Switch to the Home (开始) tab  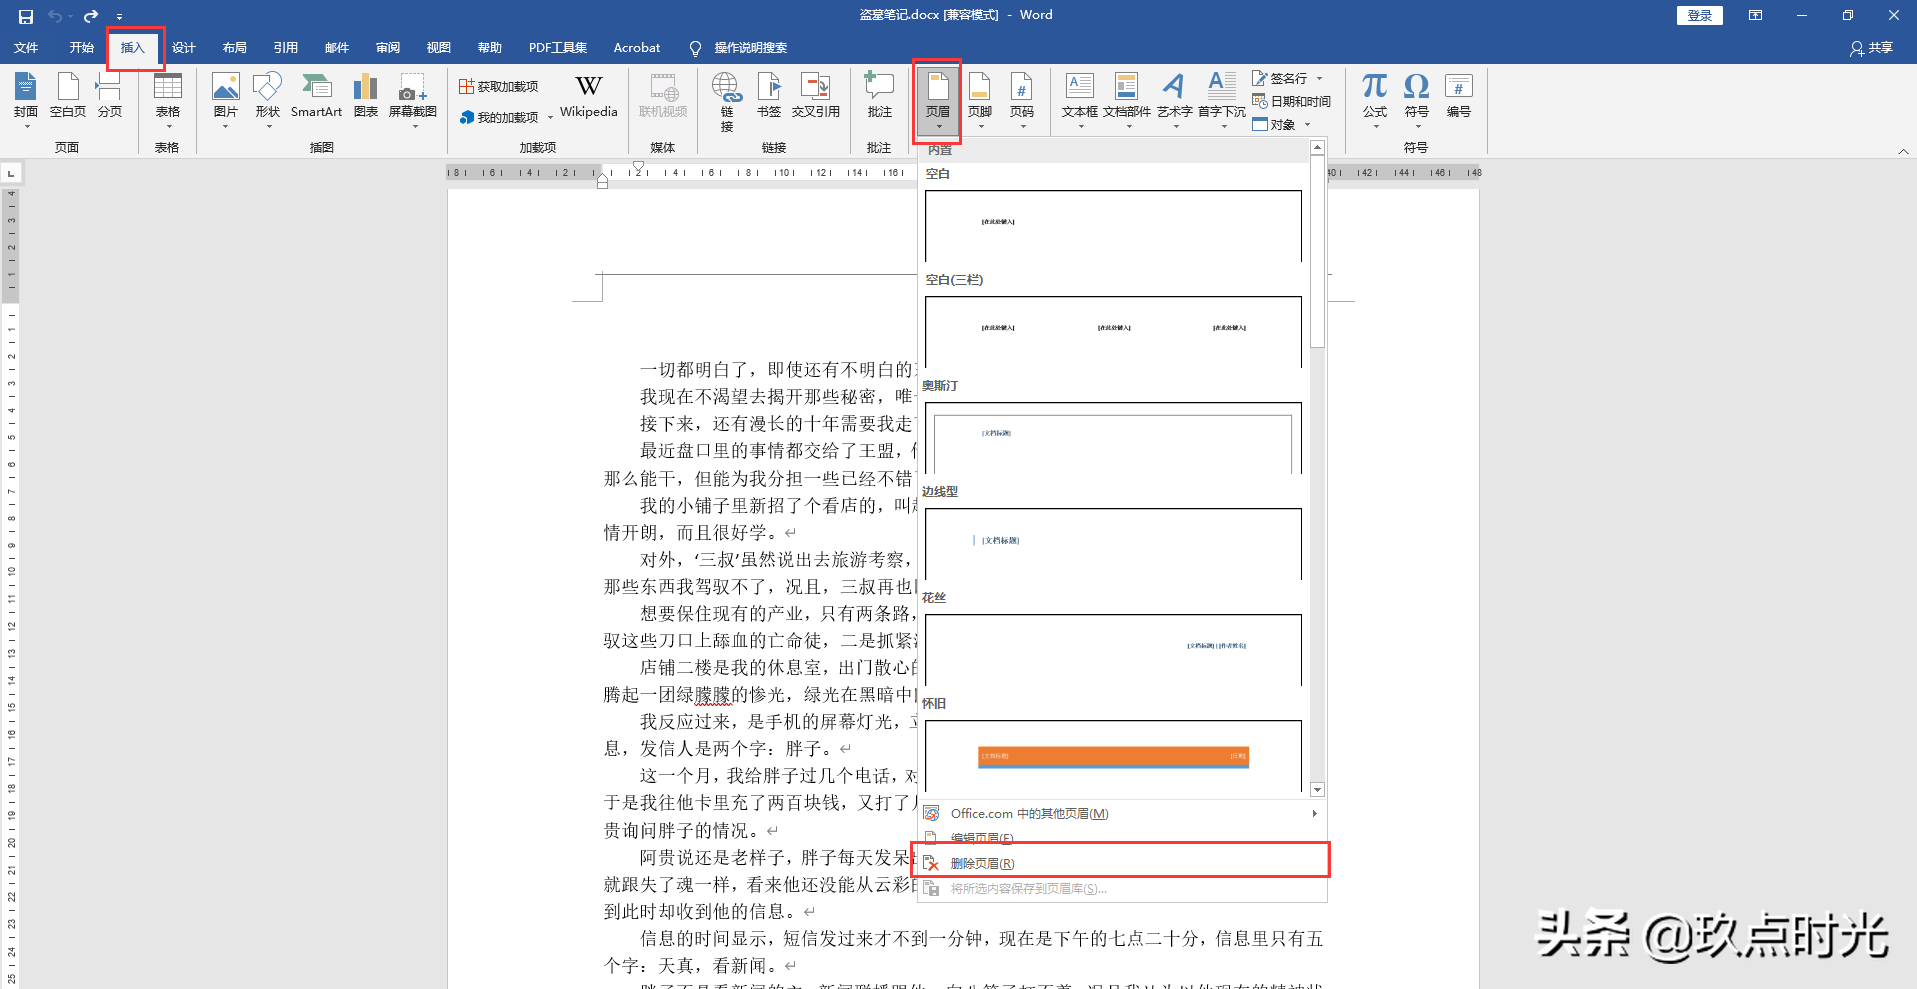pos(82,48)
